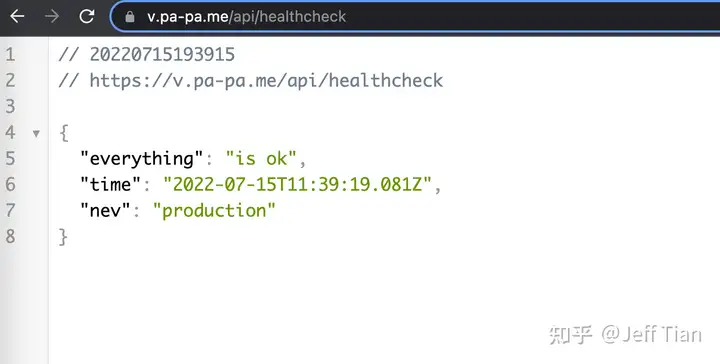Collapse the JSON object on line 4
This screenshot has width=720, height=364.
[x=36, y=134]
